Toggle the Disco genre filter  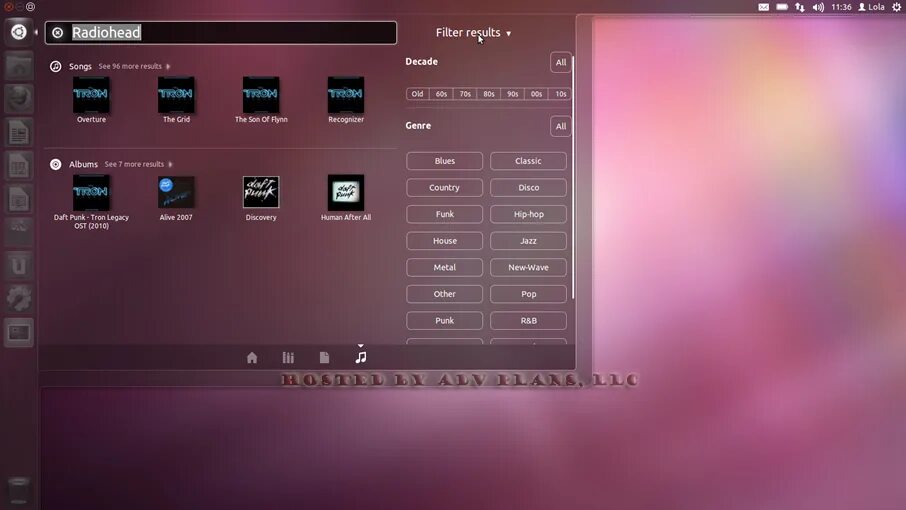528,188
